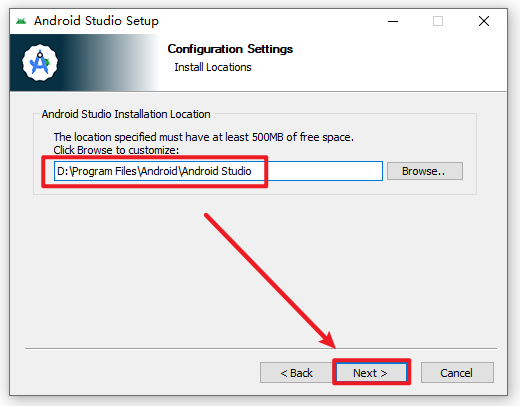Click the 'Click Browse to customize' label
The width and height of the screenshot is (520, 406).
point(116,150)
